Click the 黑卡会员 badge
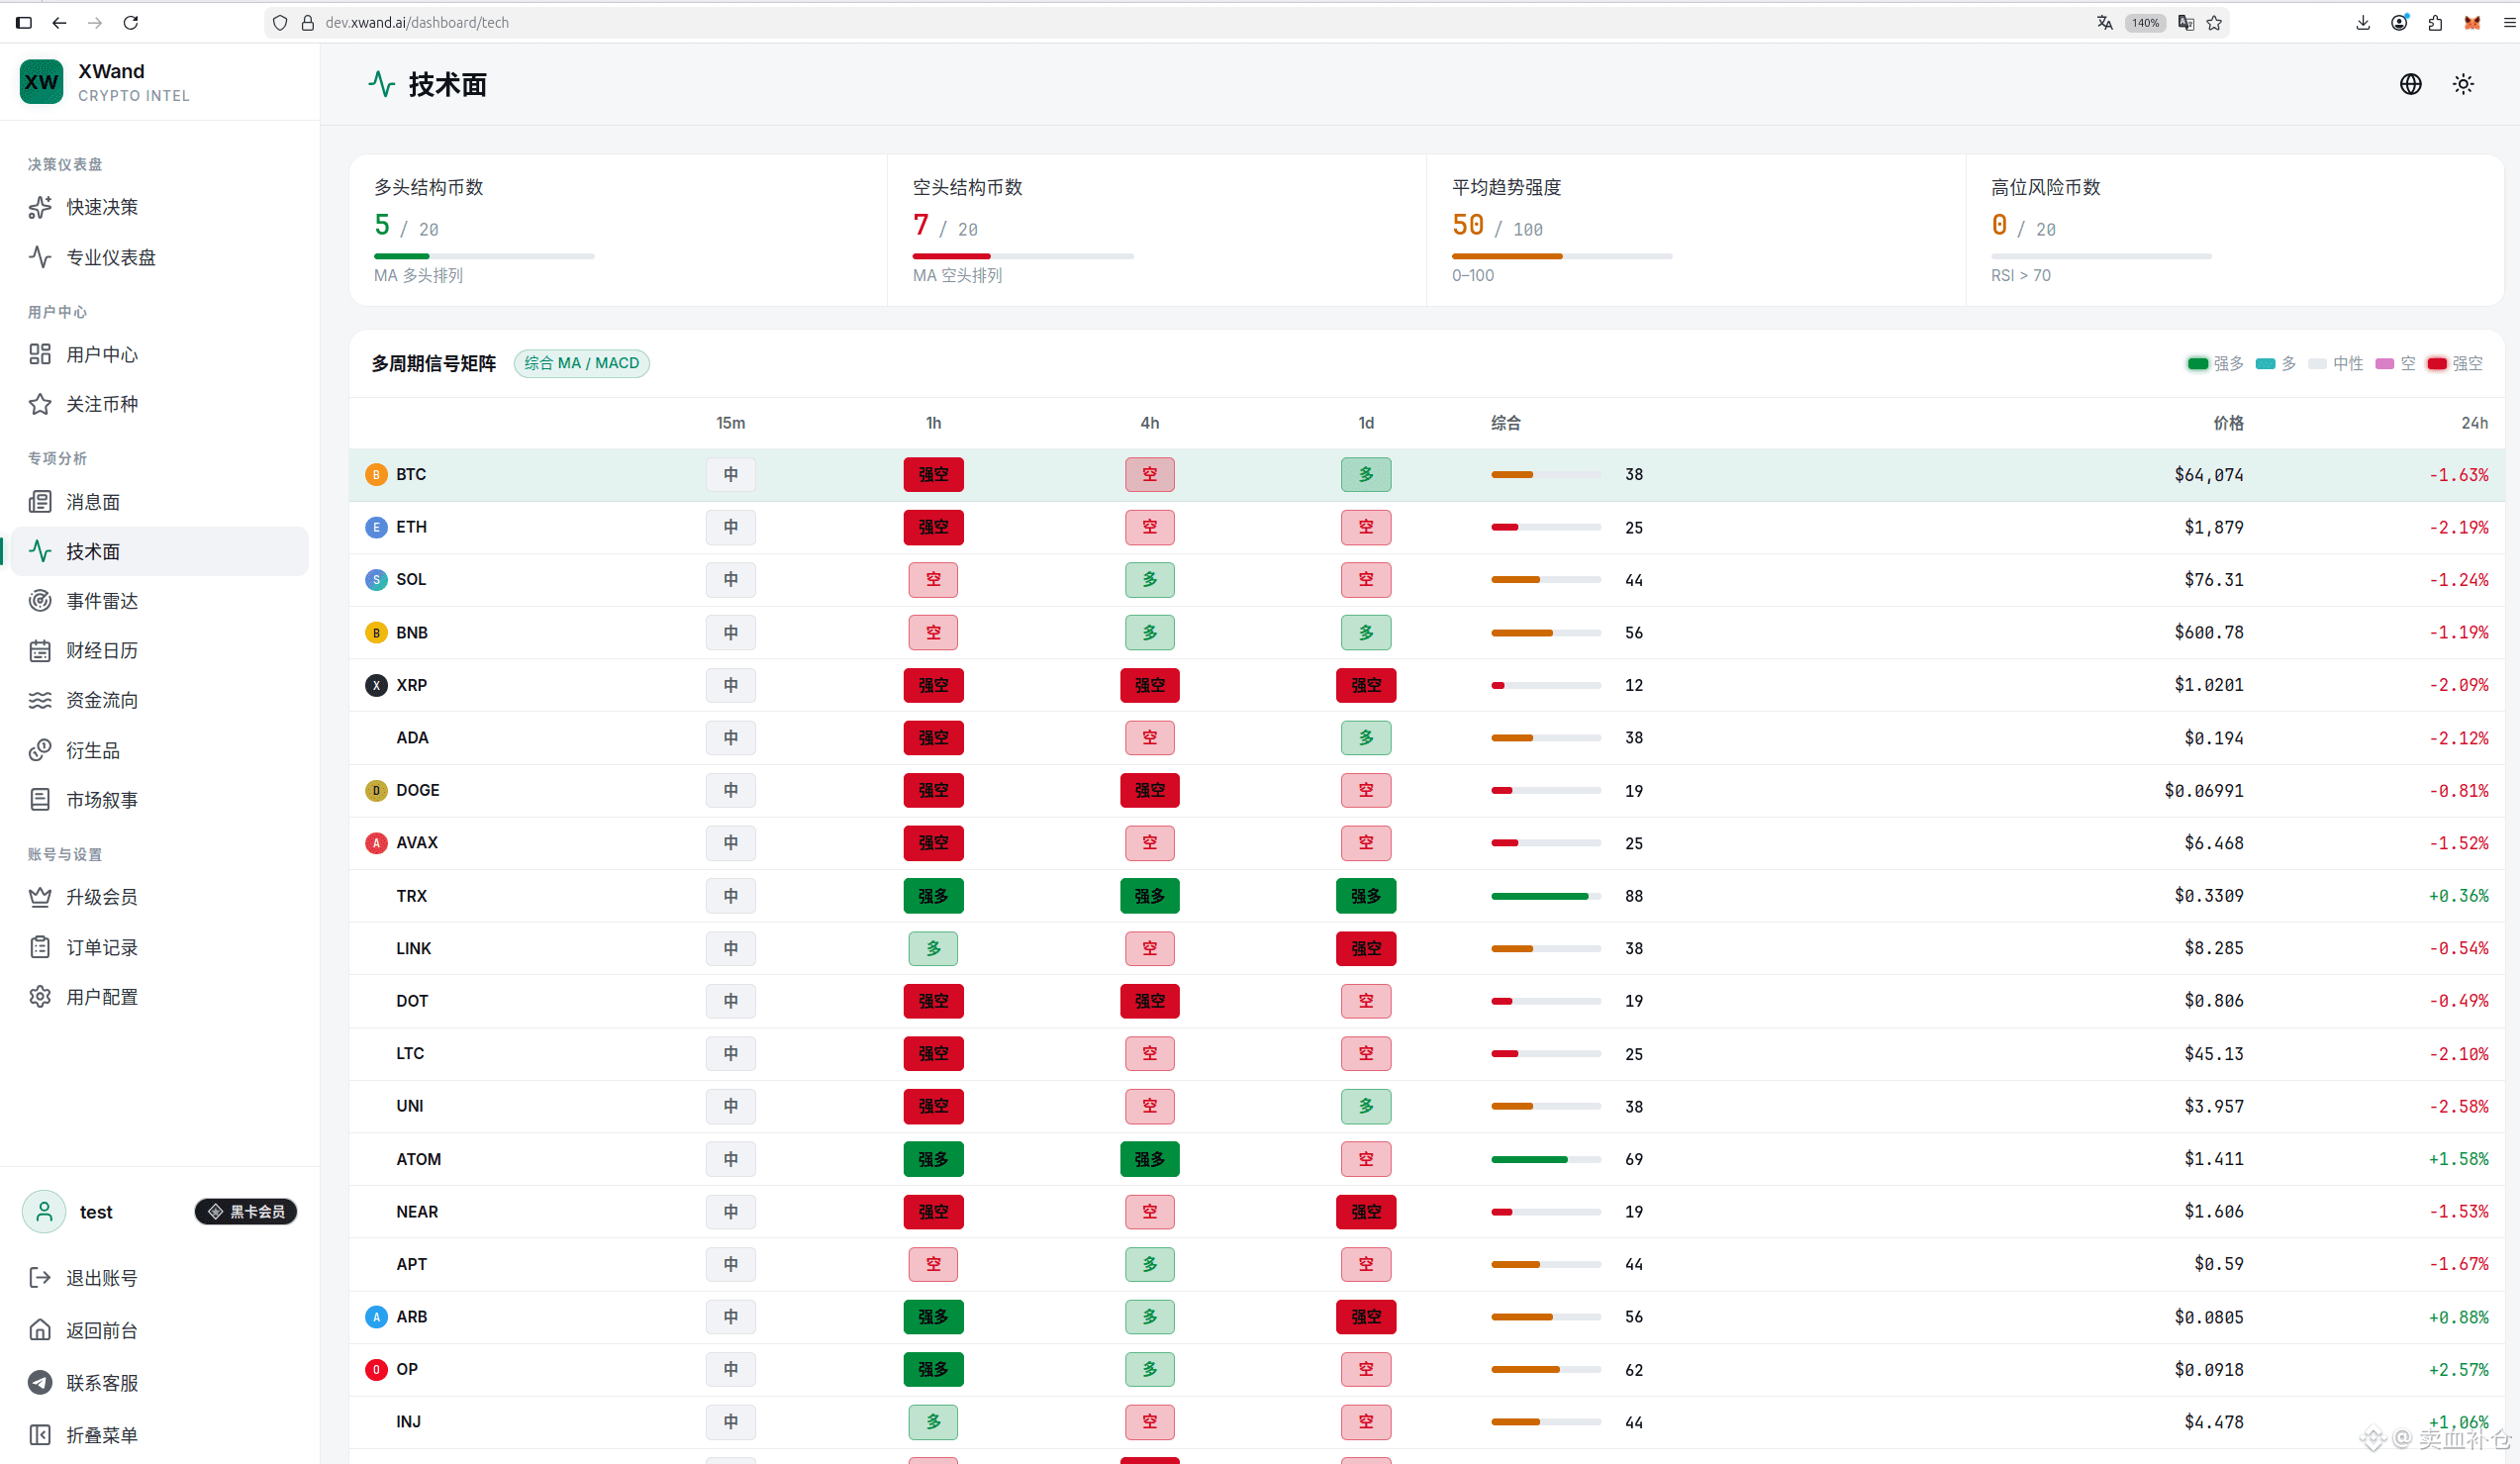The image size is (2520, 1464). [246, 1212]
